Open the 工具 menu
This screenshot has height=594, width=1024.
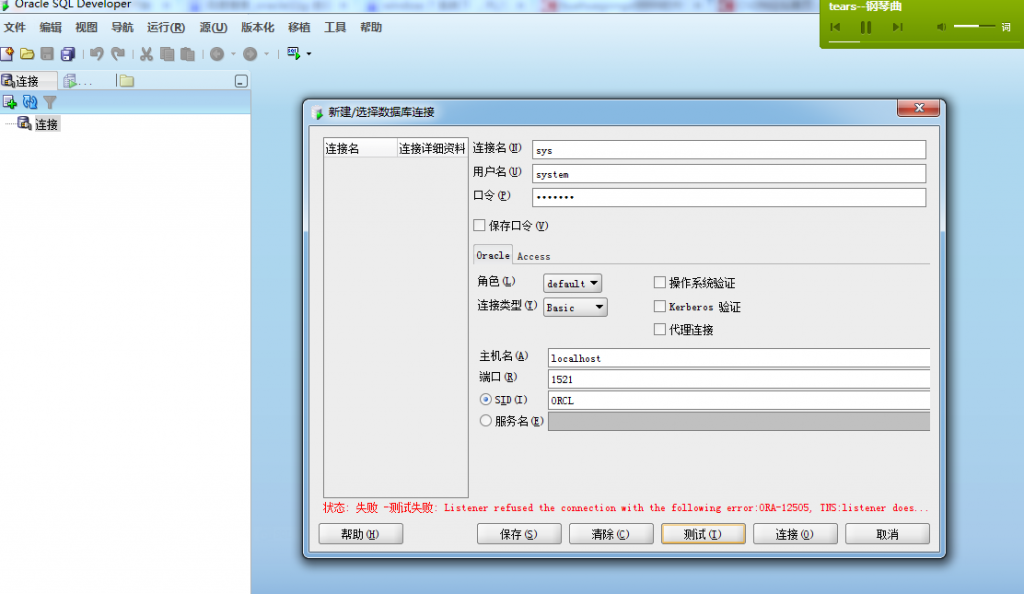coord(335,27)
